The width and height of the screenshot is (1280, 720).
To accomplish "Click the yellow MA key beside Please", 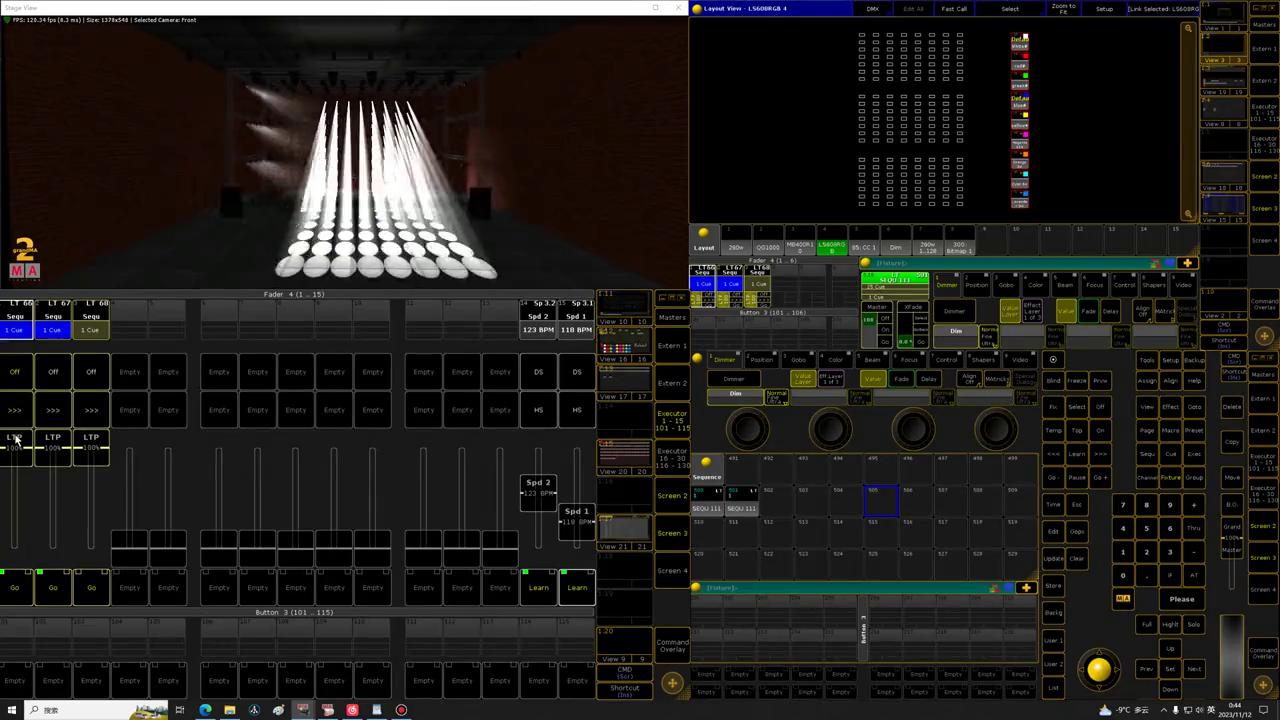I will pos(1123,599).
